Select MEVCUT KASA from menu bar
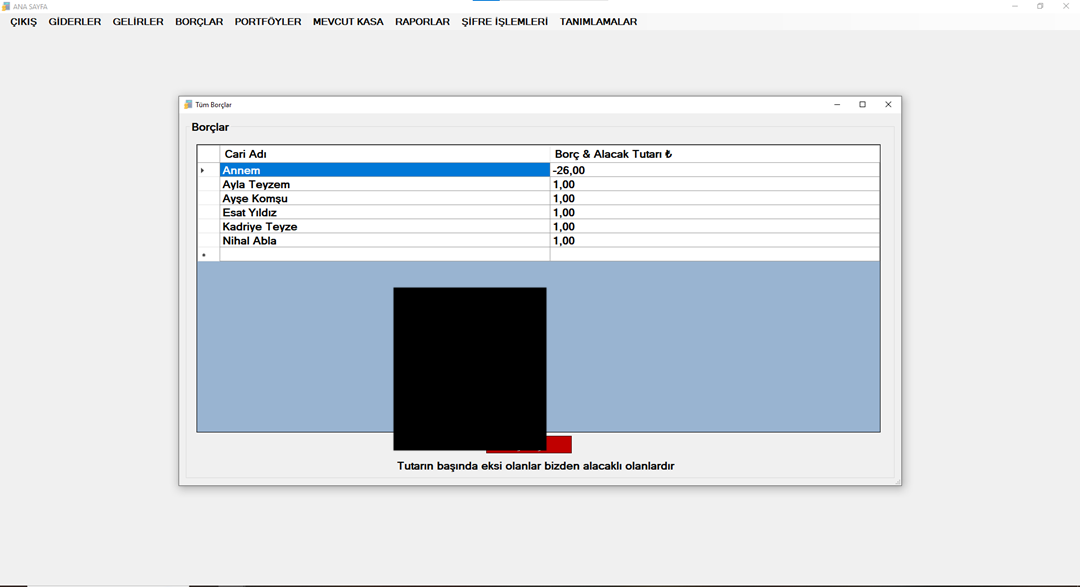 pos(348,22)
